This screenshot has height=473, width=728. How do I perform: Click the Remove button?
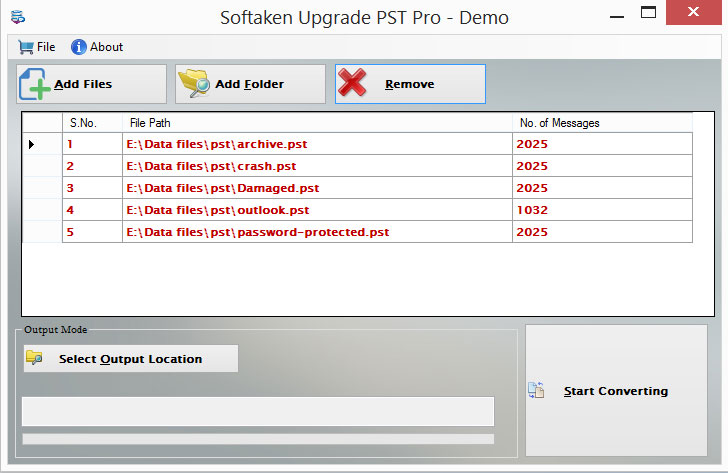pyautogui.click(x=410, y=84)
